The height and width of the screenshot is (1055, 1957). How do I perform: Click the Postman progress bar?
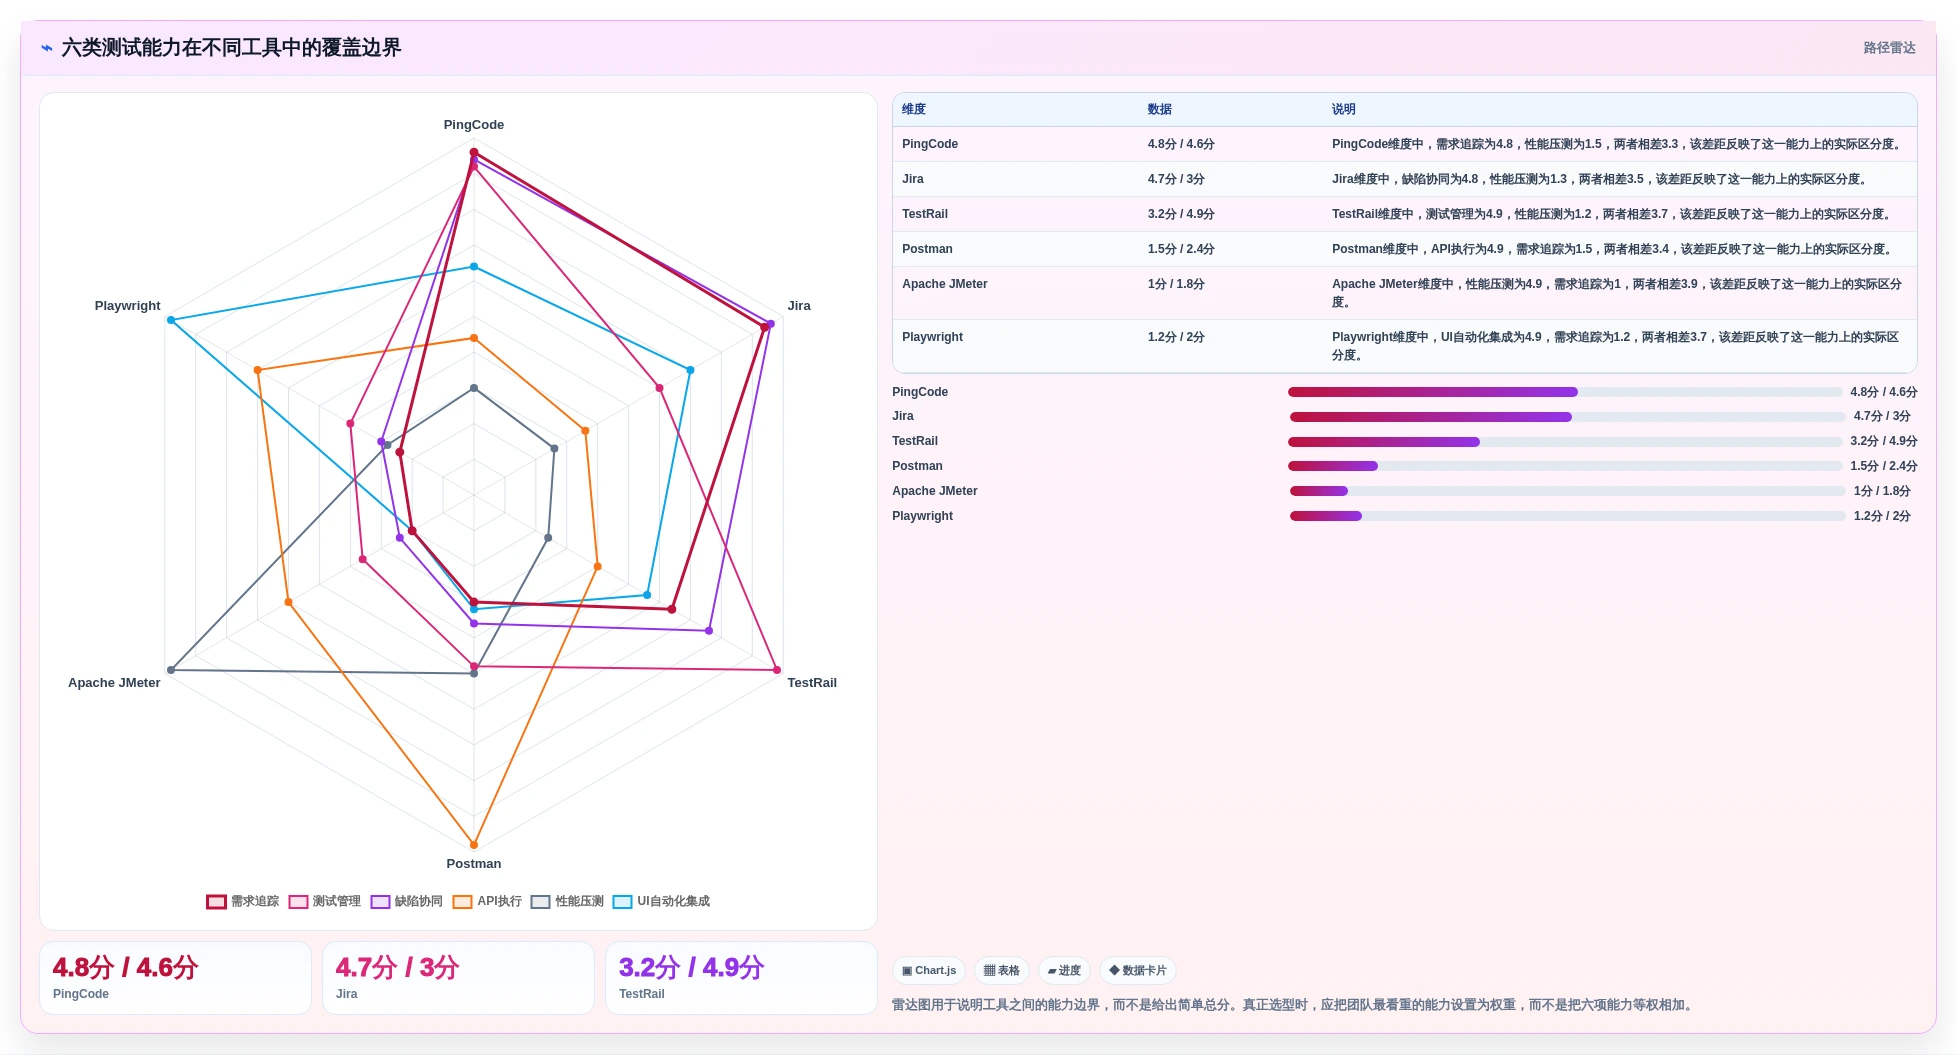(1565, 466)
